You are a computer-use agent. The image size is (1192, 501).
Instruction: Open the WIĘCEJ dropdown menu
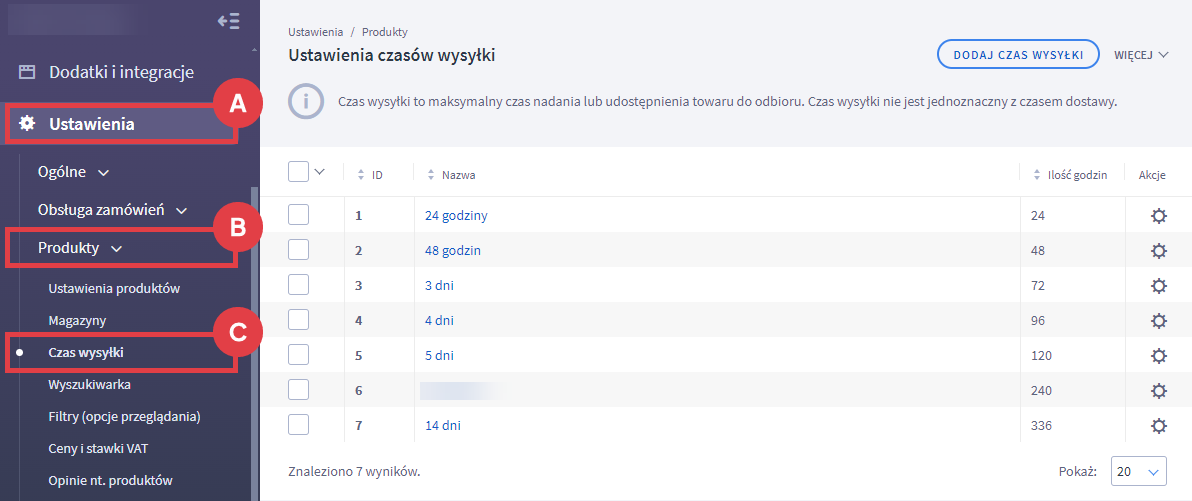click(x=1140, y=55)
